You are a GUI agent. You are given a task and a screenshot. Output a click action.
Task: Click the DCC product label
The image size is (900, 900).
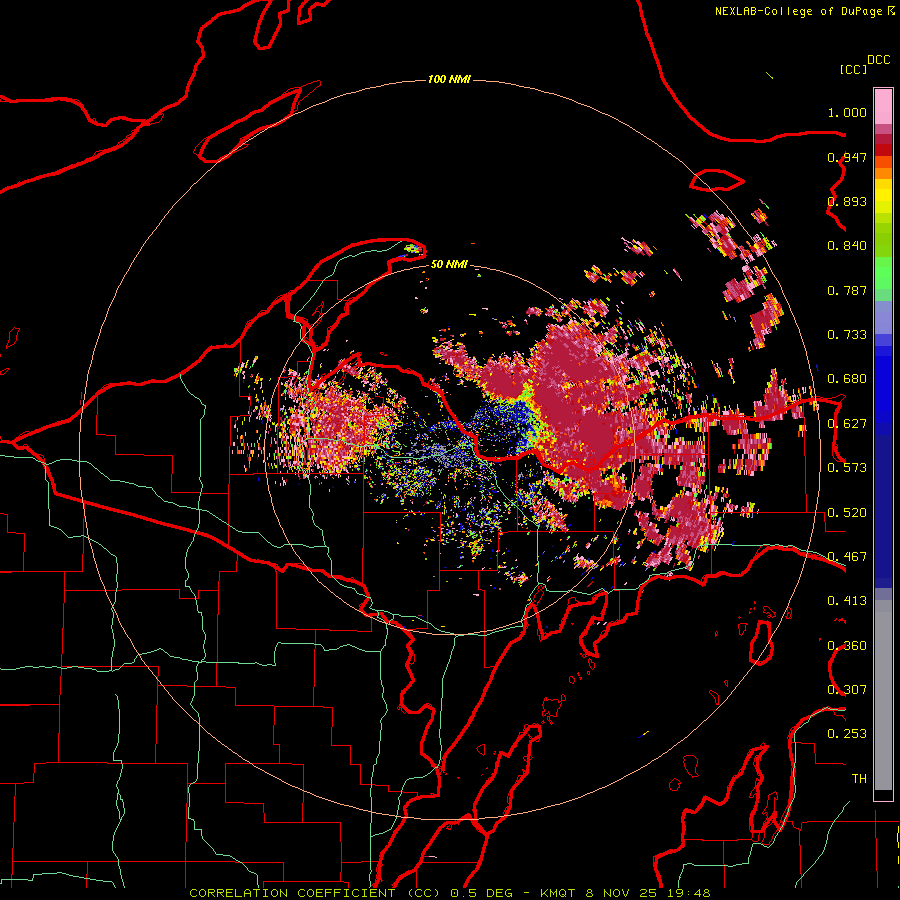[x=879, y=59]
